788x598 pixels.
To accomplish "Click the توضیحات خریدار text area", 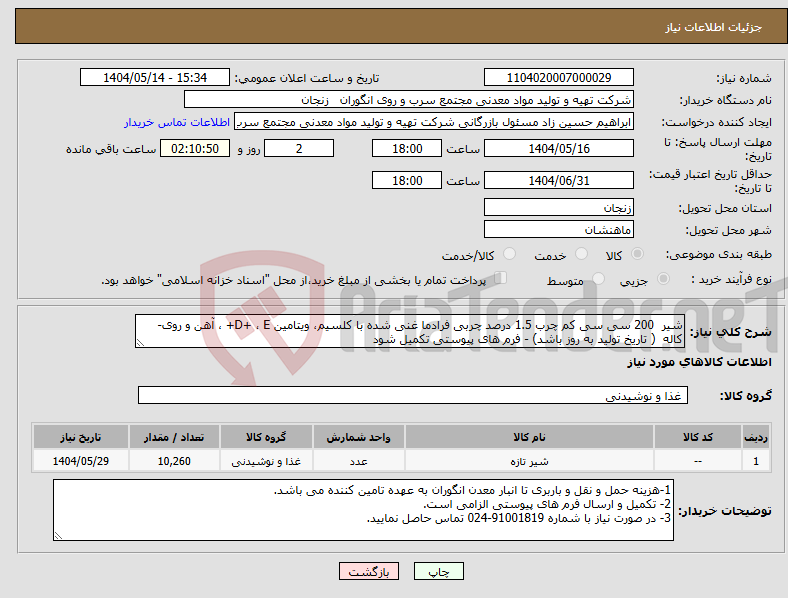I will tap(363, 510).
